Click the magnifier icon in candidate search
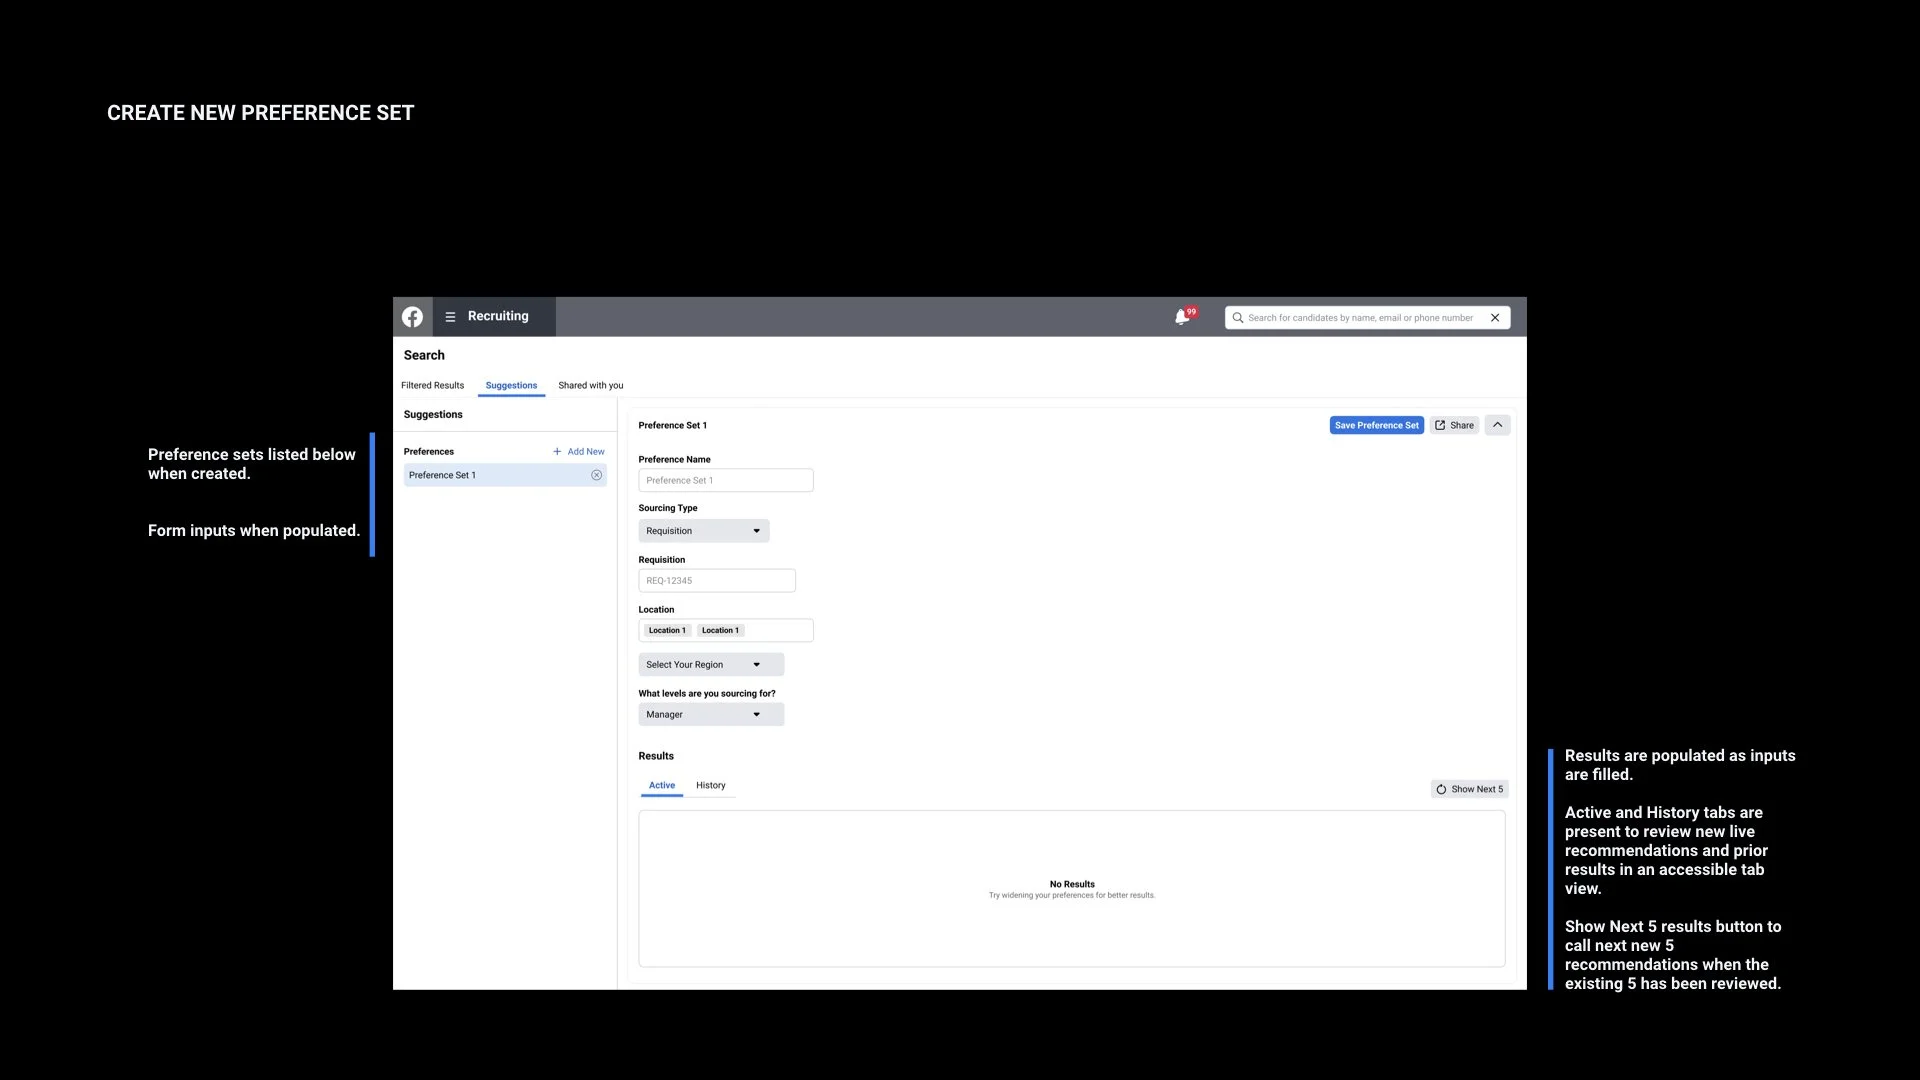This screenshot has height=1080, width=1920. [x=1238, y=318]
